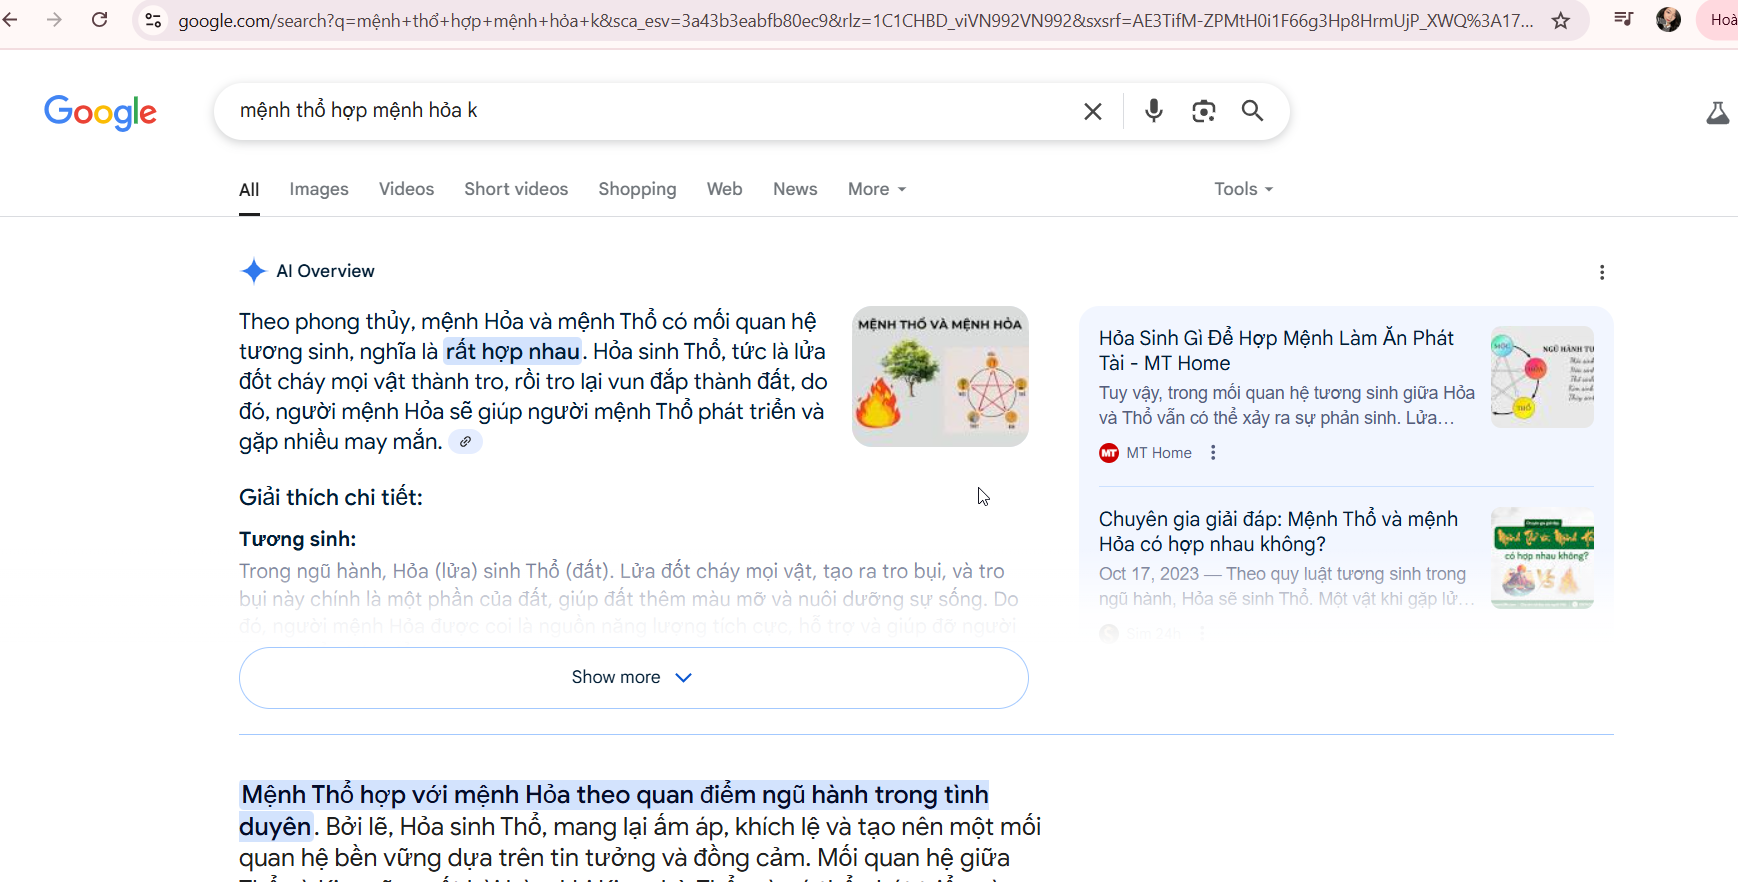Open the green 'có hợp nhau không' thumbnail

1542,558
